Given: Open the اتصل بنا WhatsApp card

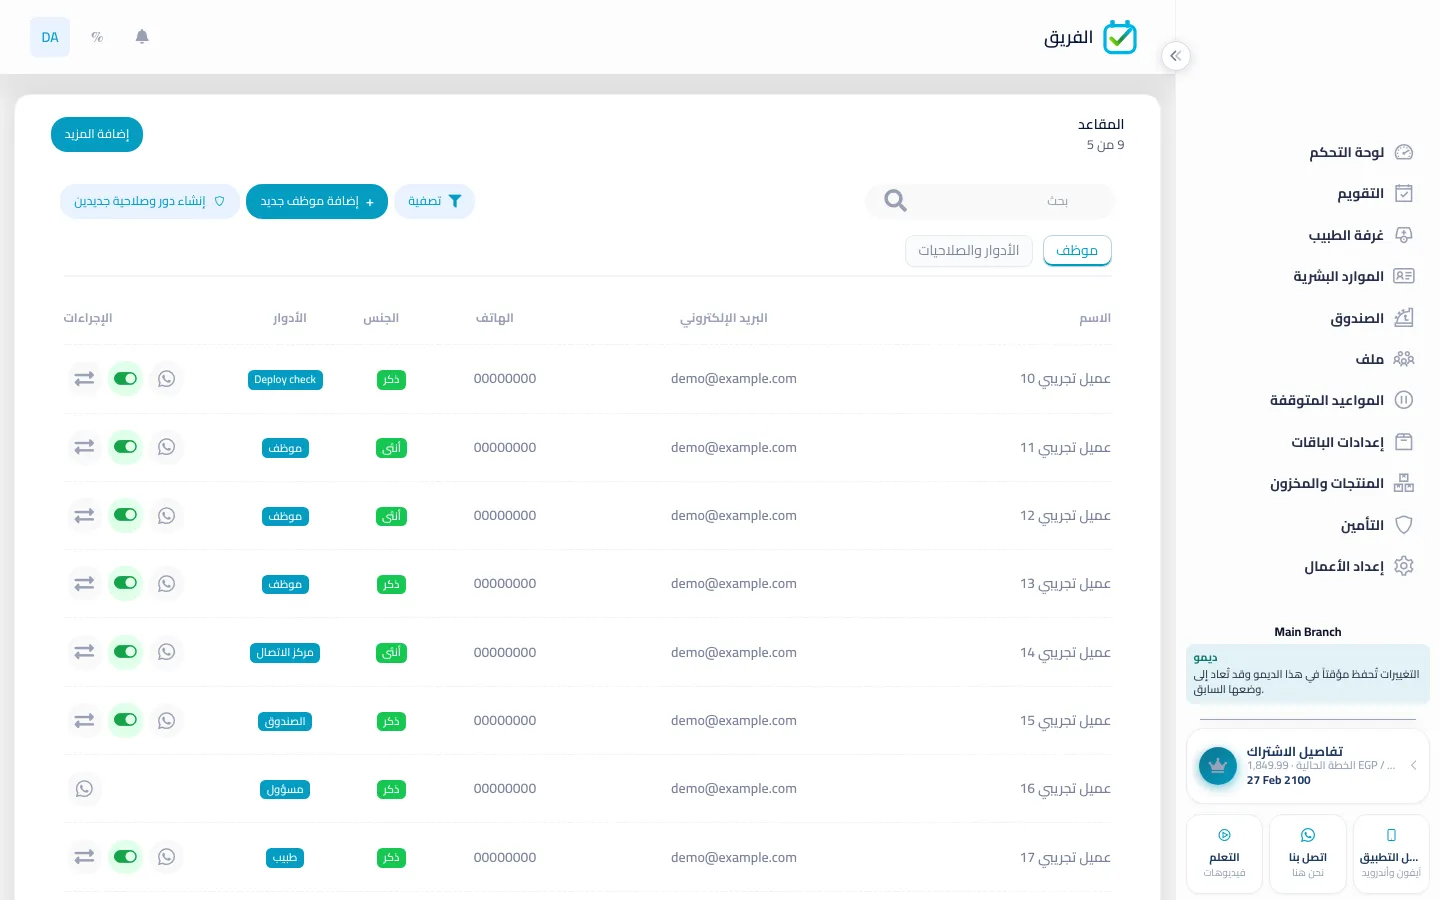Looking at the screenshot, I should (x=1307, y=855).
